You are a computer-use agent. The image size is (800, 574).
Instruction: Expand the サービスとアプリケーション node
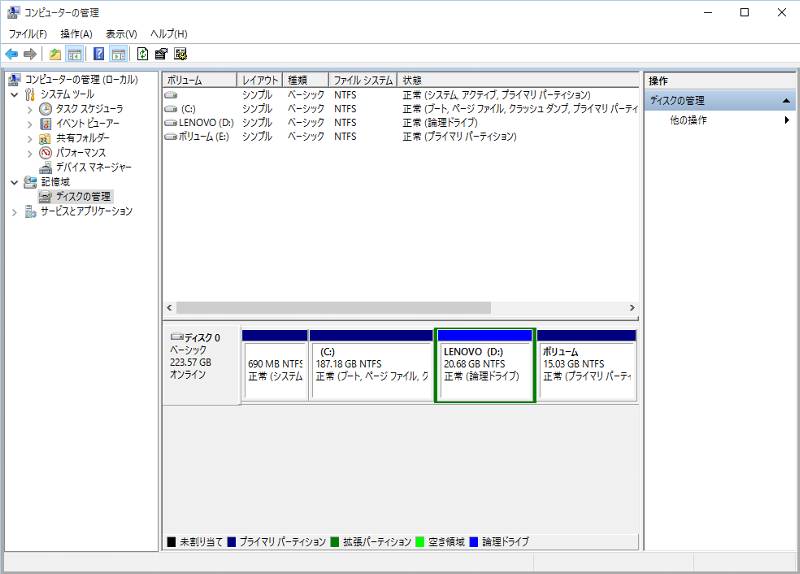click(x=14, y=212)
